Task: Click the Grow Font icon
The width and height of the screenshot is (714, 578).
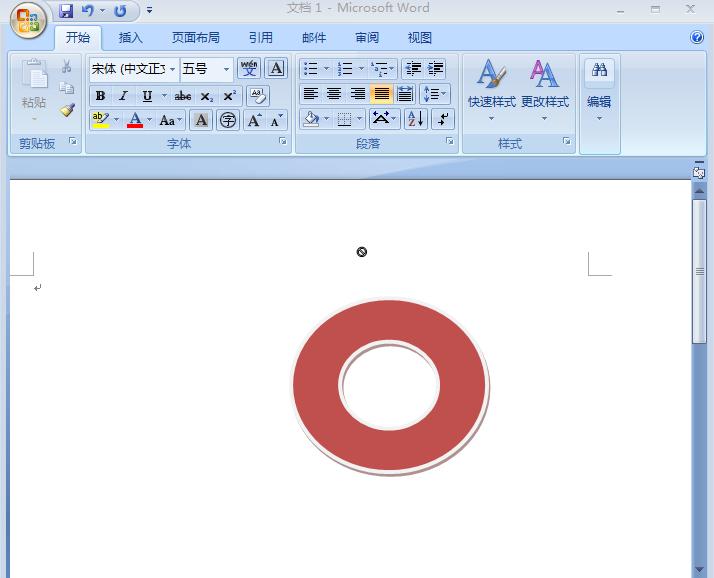Action: (x=254, y=120)
